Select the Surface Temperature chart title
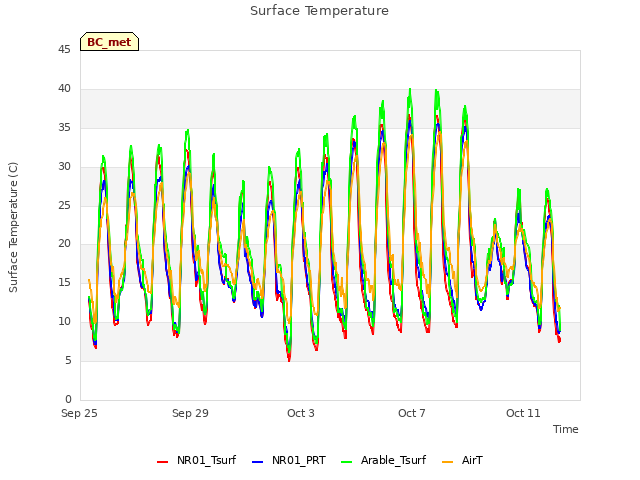The height and width of the screenshot is (480, 640). coord(319,11)
